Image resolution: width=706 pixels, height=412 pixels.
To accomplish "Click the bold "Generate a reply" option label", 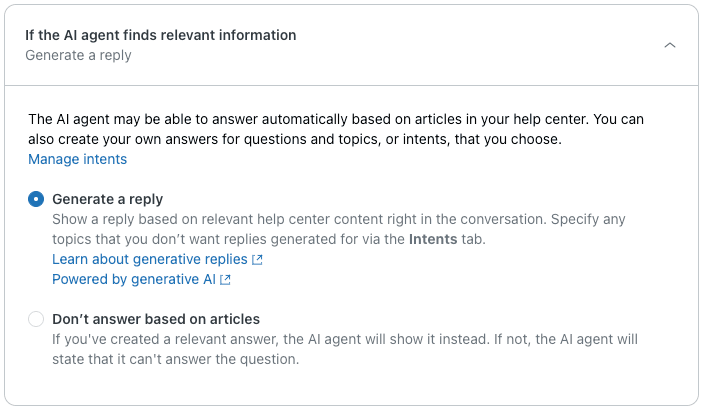I will pyautogui.click(x=107, y=199).
